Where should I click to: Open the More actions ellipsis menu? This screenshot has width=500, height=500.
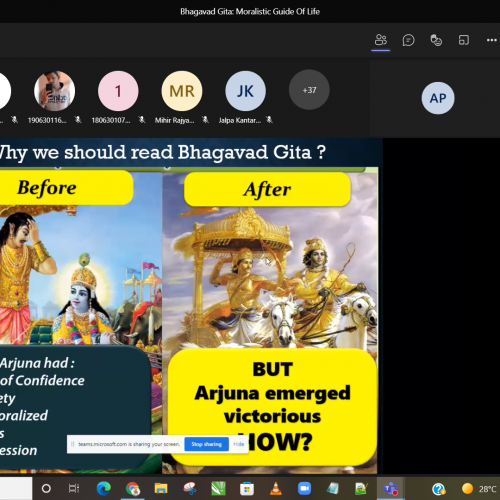point(492,40)
